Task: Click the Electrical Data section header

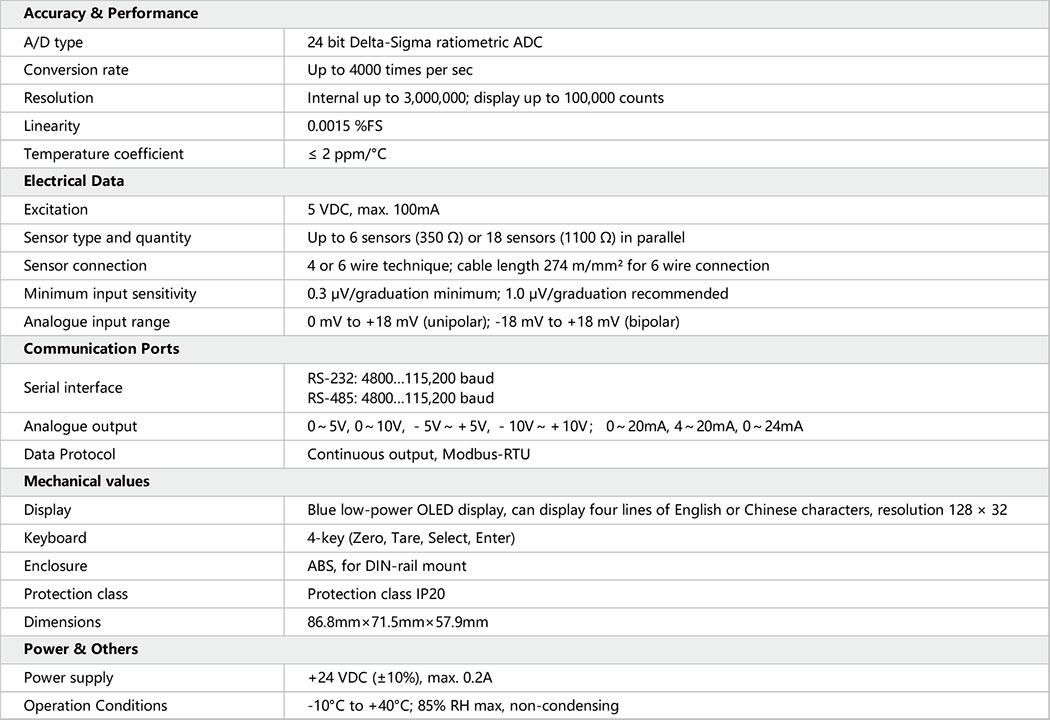Action: [73, 182]
